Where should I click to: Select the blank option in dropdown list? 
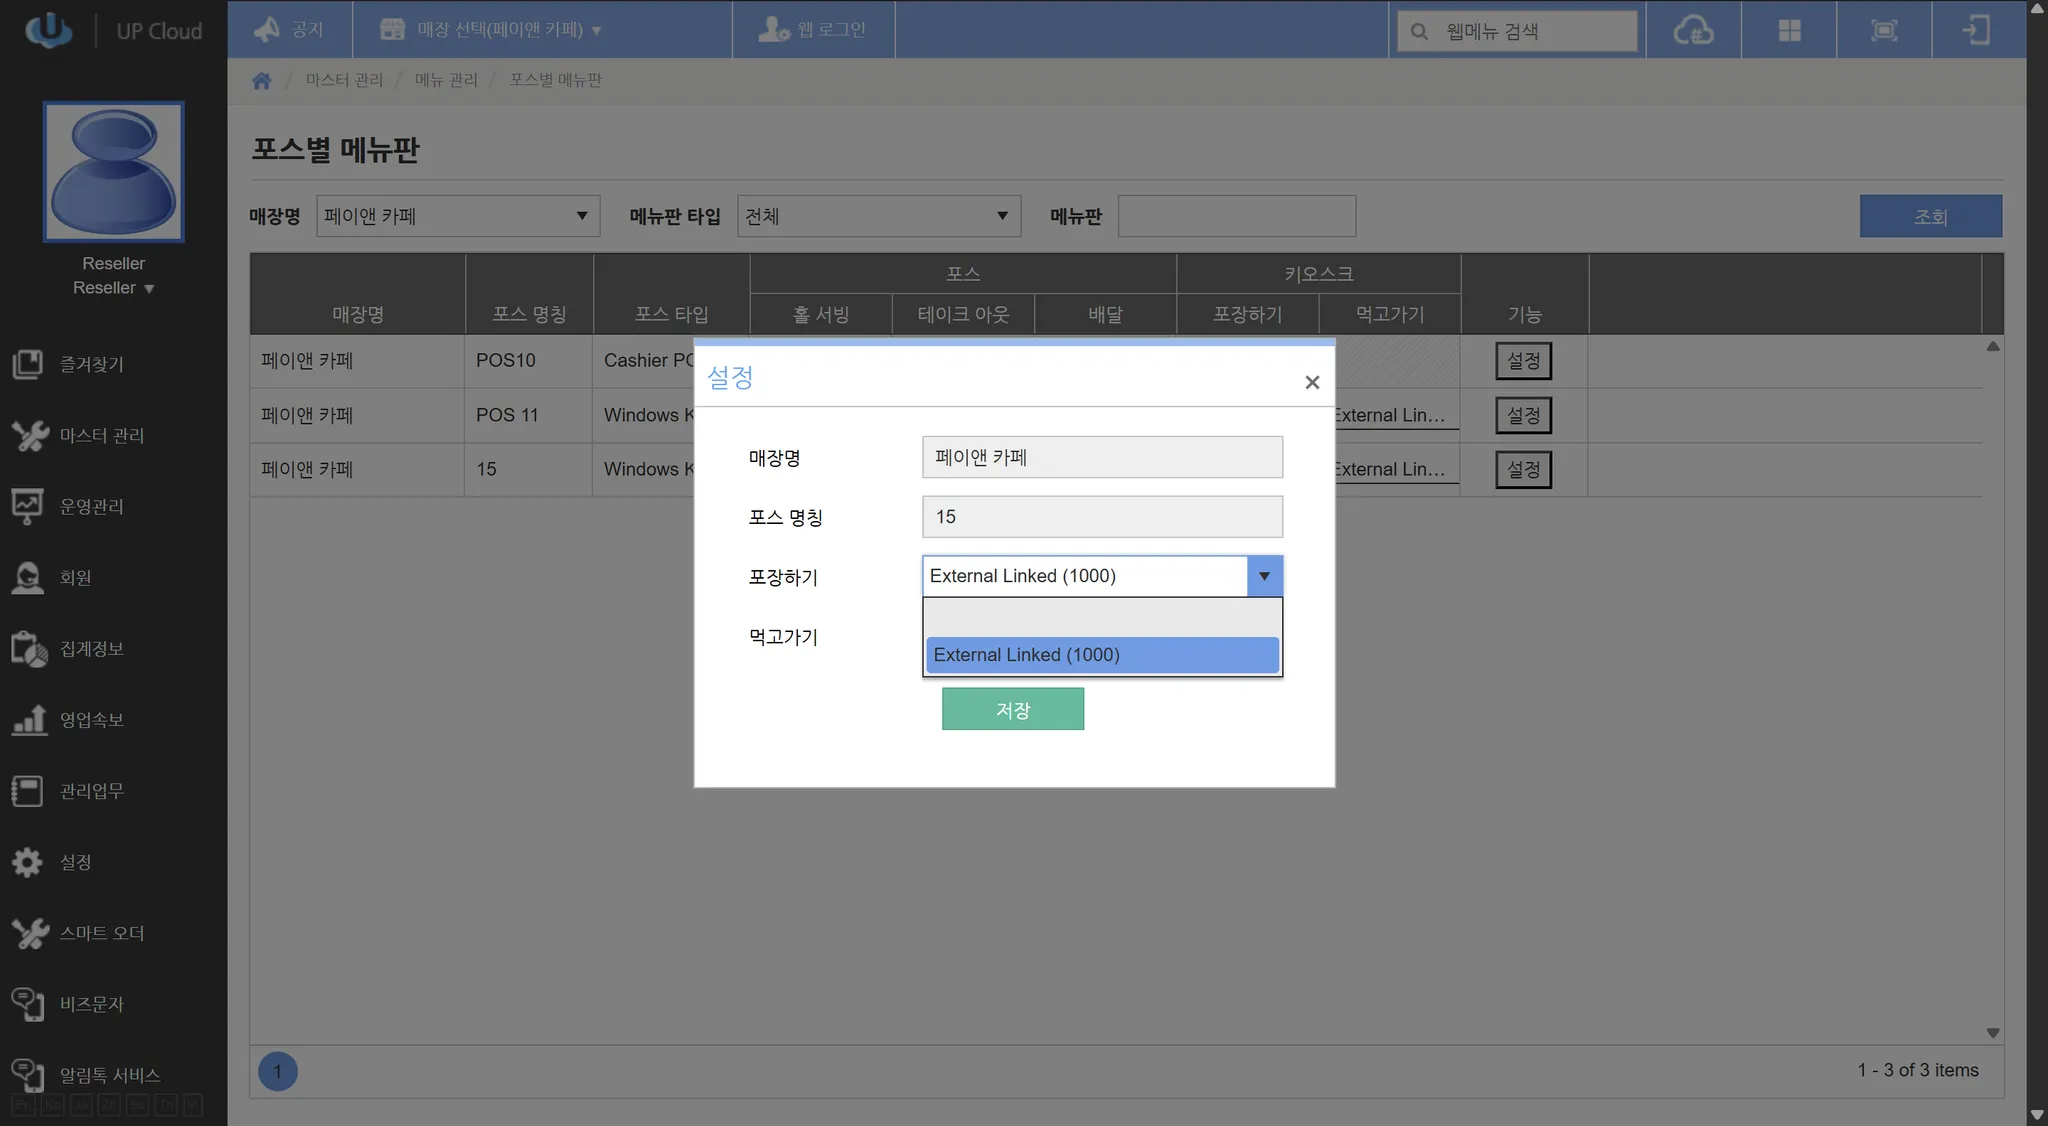click(x=1102, y=617)
